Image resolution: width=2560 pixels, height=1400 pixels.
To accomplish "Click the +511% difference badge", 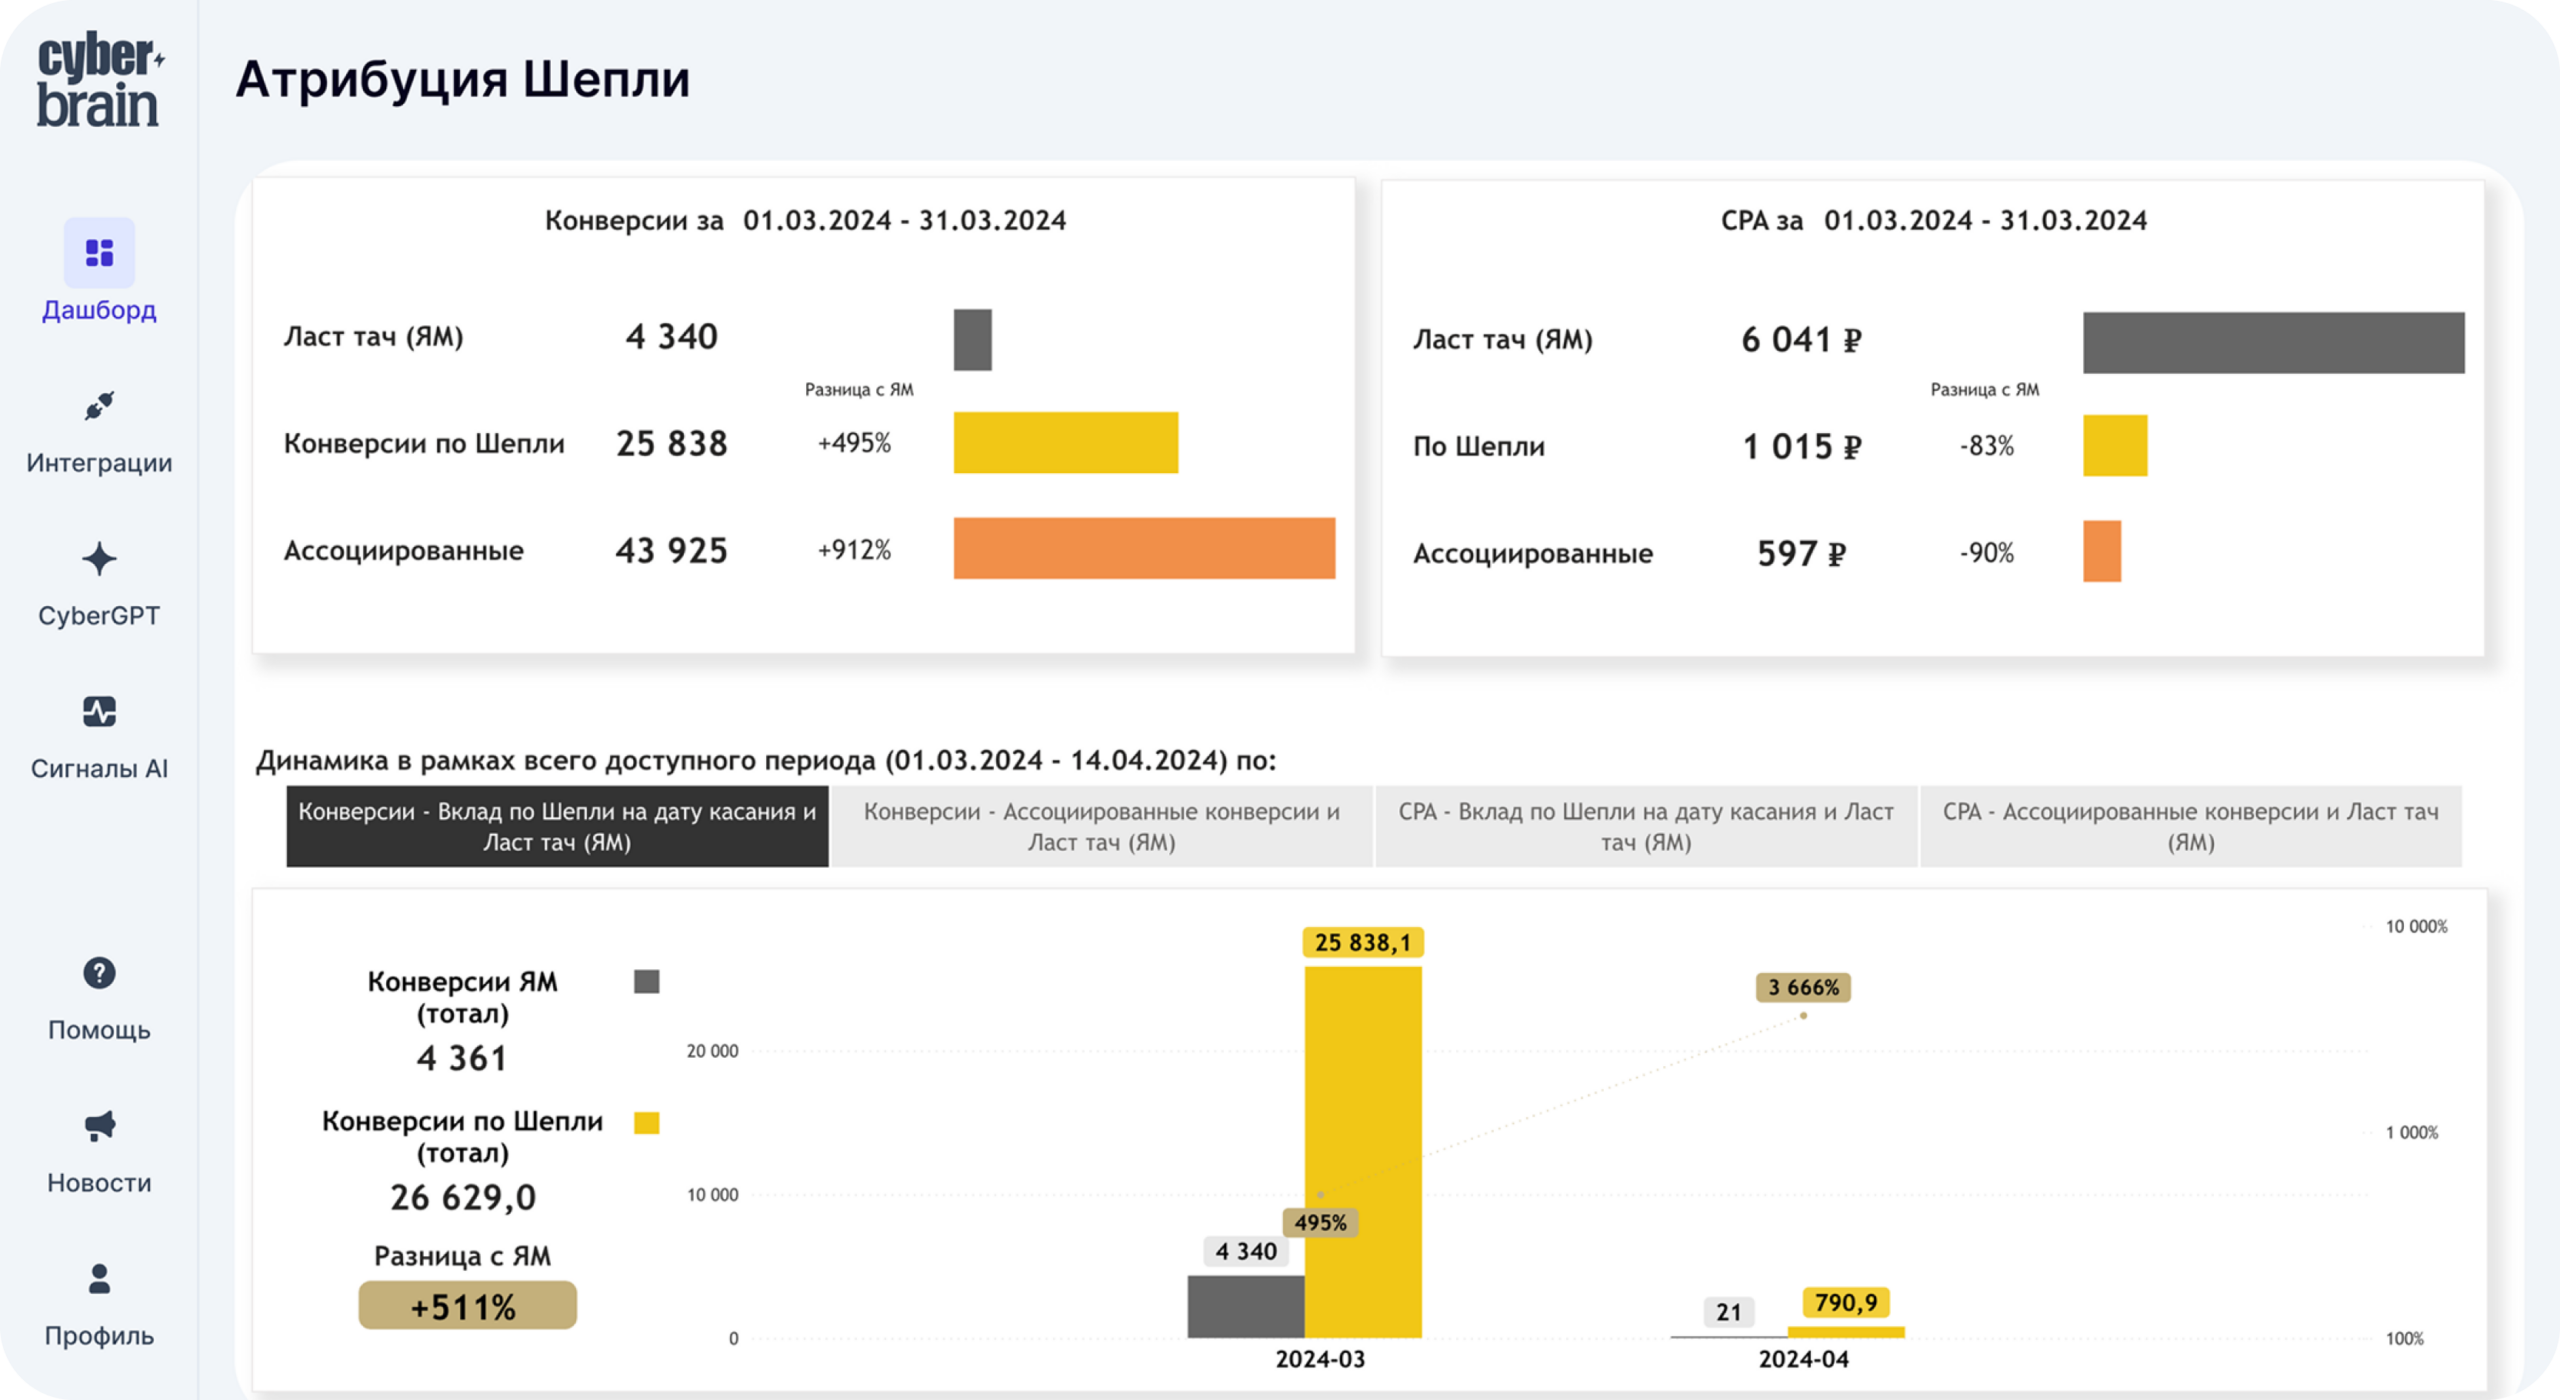I will [x=467, y=1306].
